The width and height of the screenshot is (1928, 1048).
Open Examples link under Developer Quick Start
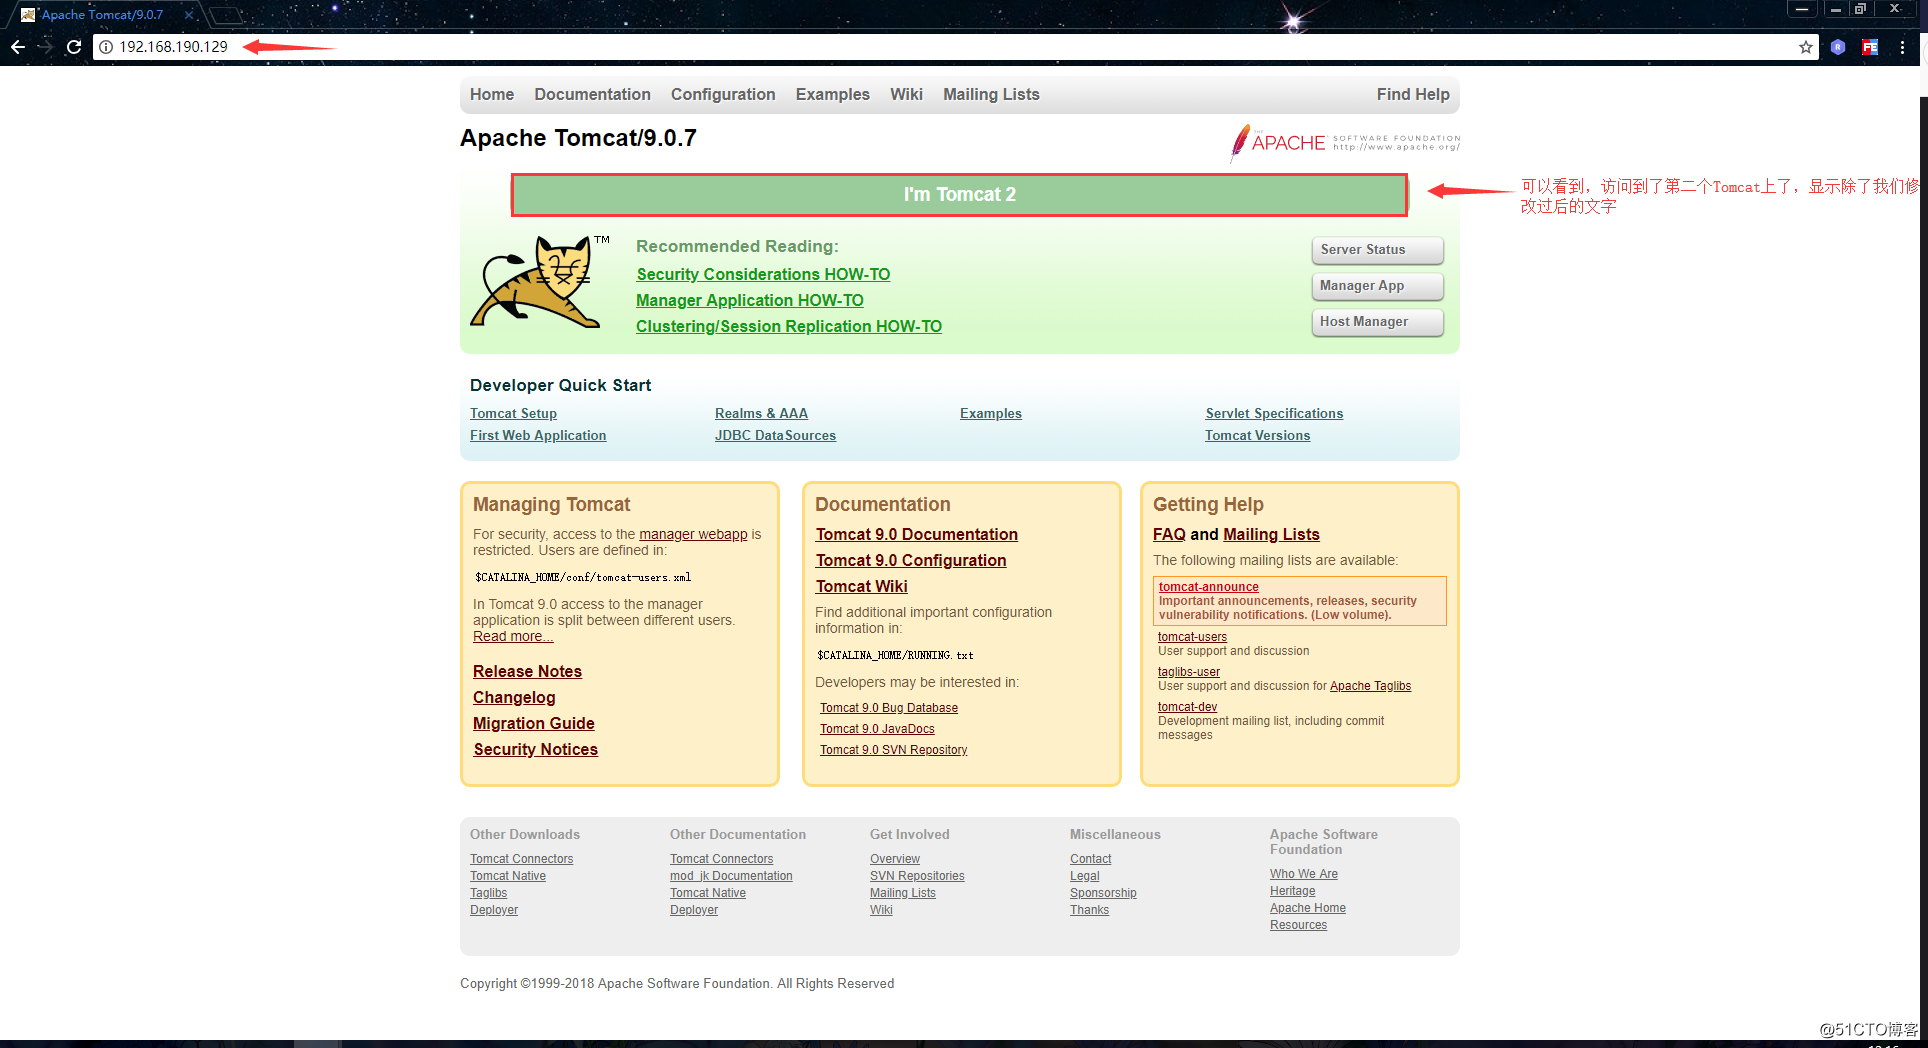991,413
